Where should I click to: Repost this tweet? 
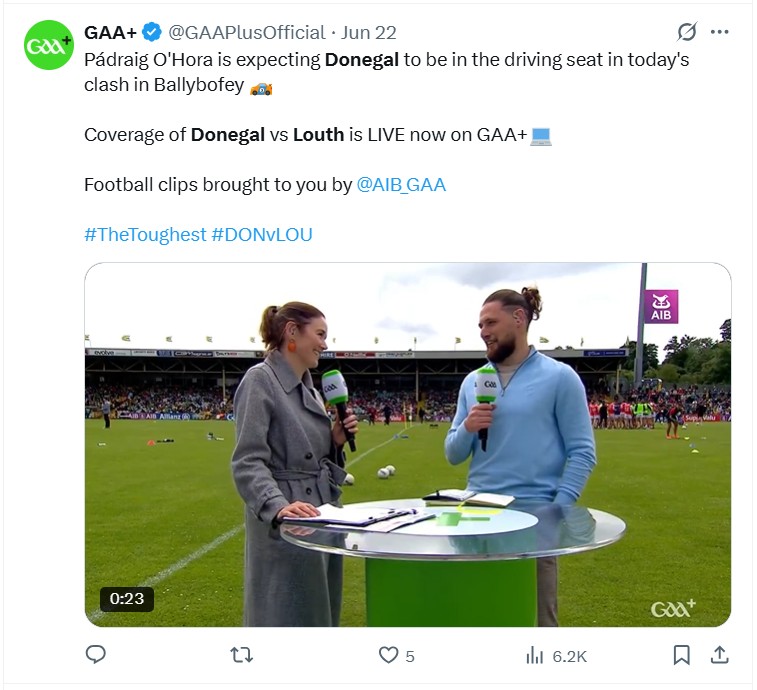point(242,655)
